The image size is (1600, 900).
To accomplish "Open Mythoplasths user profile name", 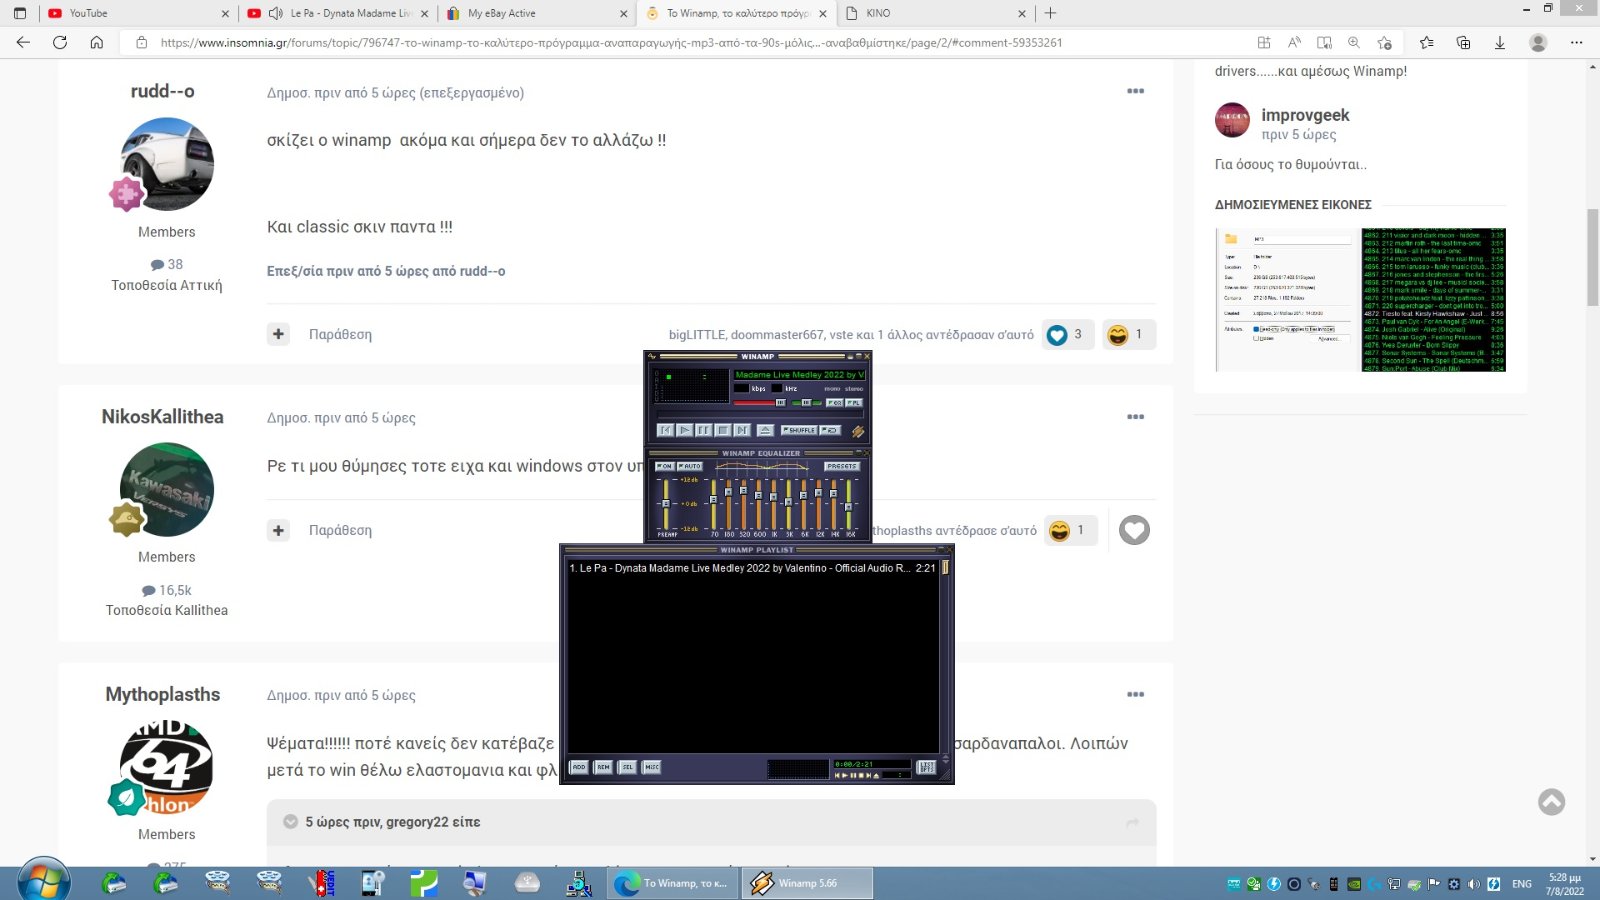I will pos(163,694).
